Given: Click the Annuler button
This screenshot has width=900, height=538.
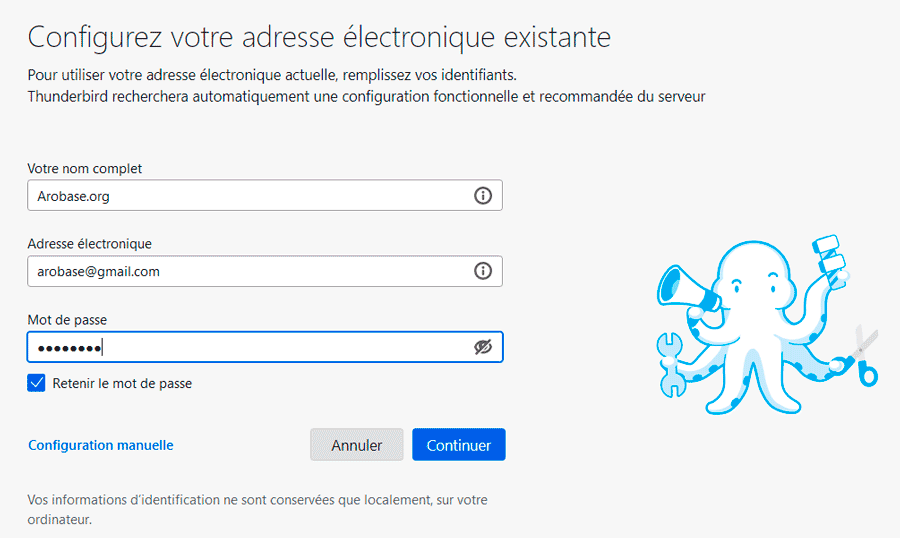Looking at the screenshot, I should tap(356, 444).
